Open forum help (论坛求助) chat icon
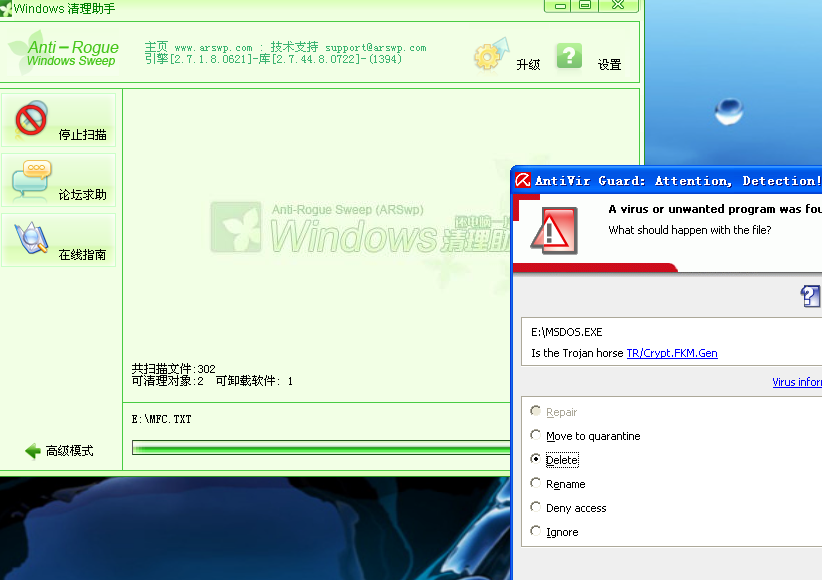This screenshot has height=580, width=822. click(31, 178)
